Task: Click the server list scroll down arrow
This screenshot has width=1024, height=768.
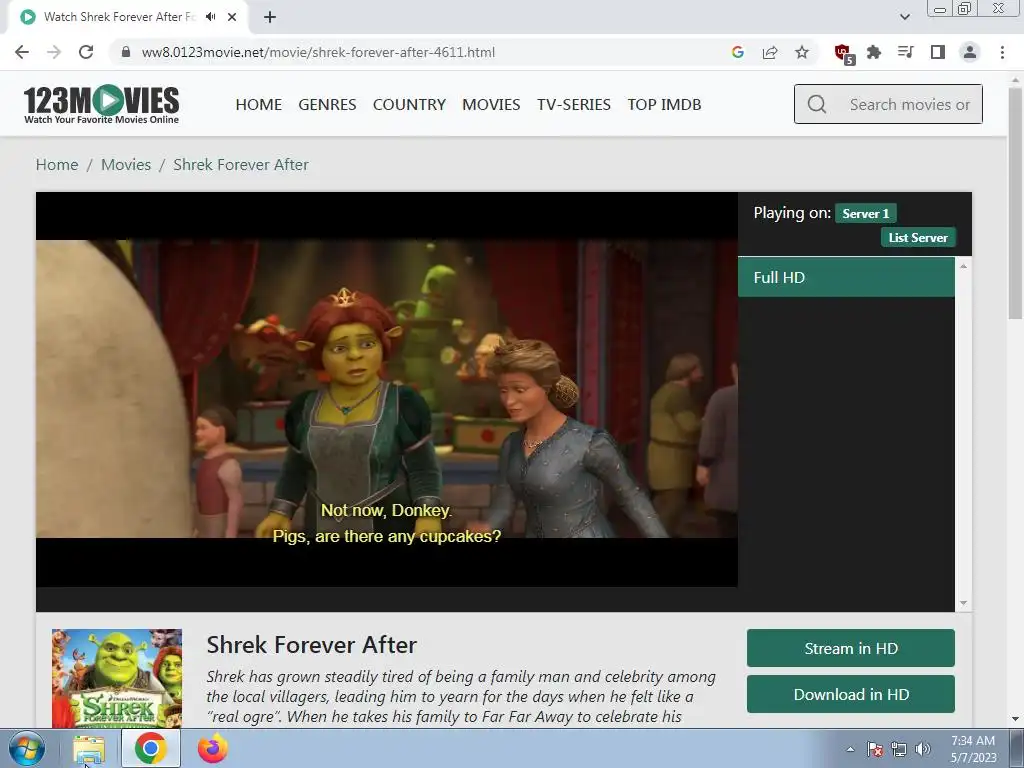Action: click(x=963, y=603)
